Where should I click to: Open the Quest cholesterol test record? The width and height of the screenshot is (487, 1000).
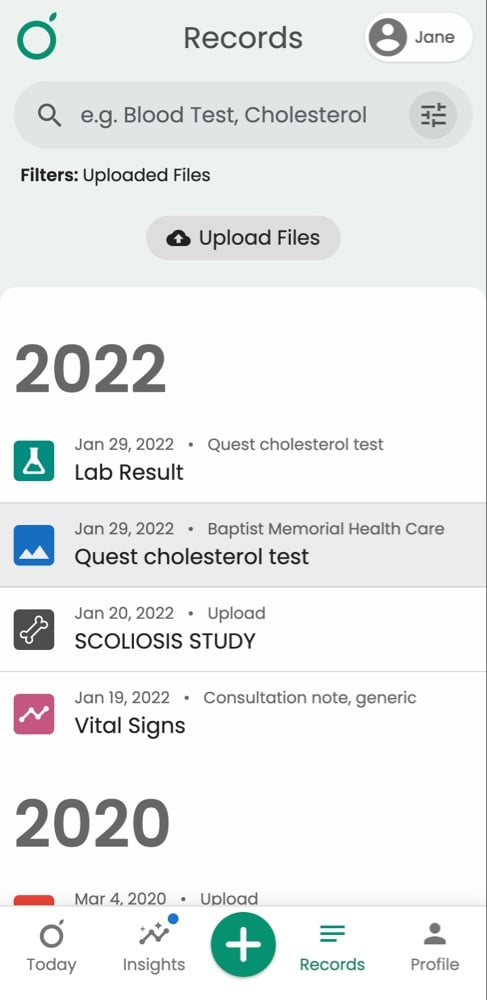(243, 545)
